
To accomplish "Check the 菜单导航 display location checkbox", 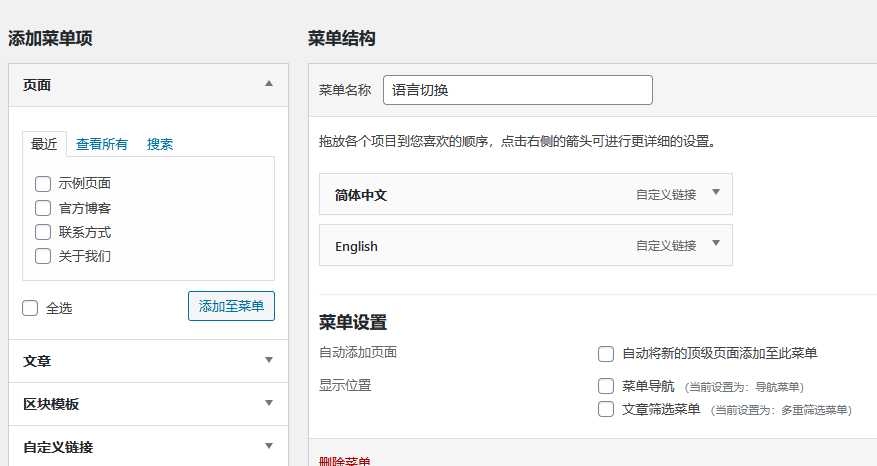I will [606, 386].
